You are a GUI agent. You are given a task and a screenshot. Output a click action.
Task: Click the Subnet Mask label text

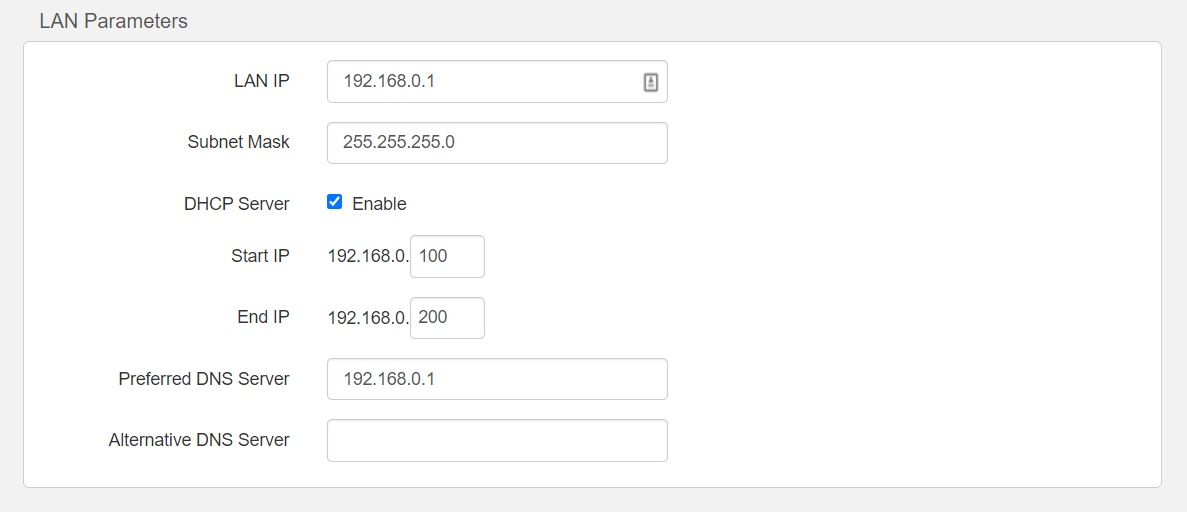238,143
